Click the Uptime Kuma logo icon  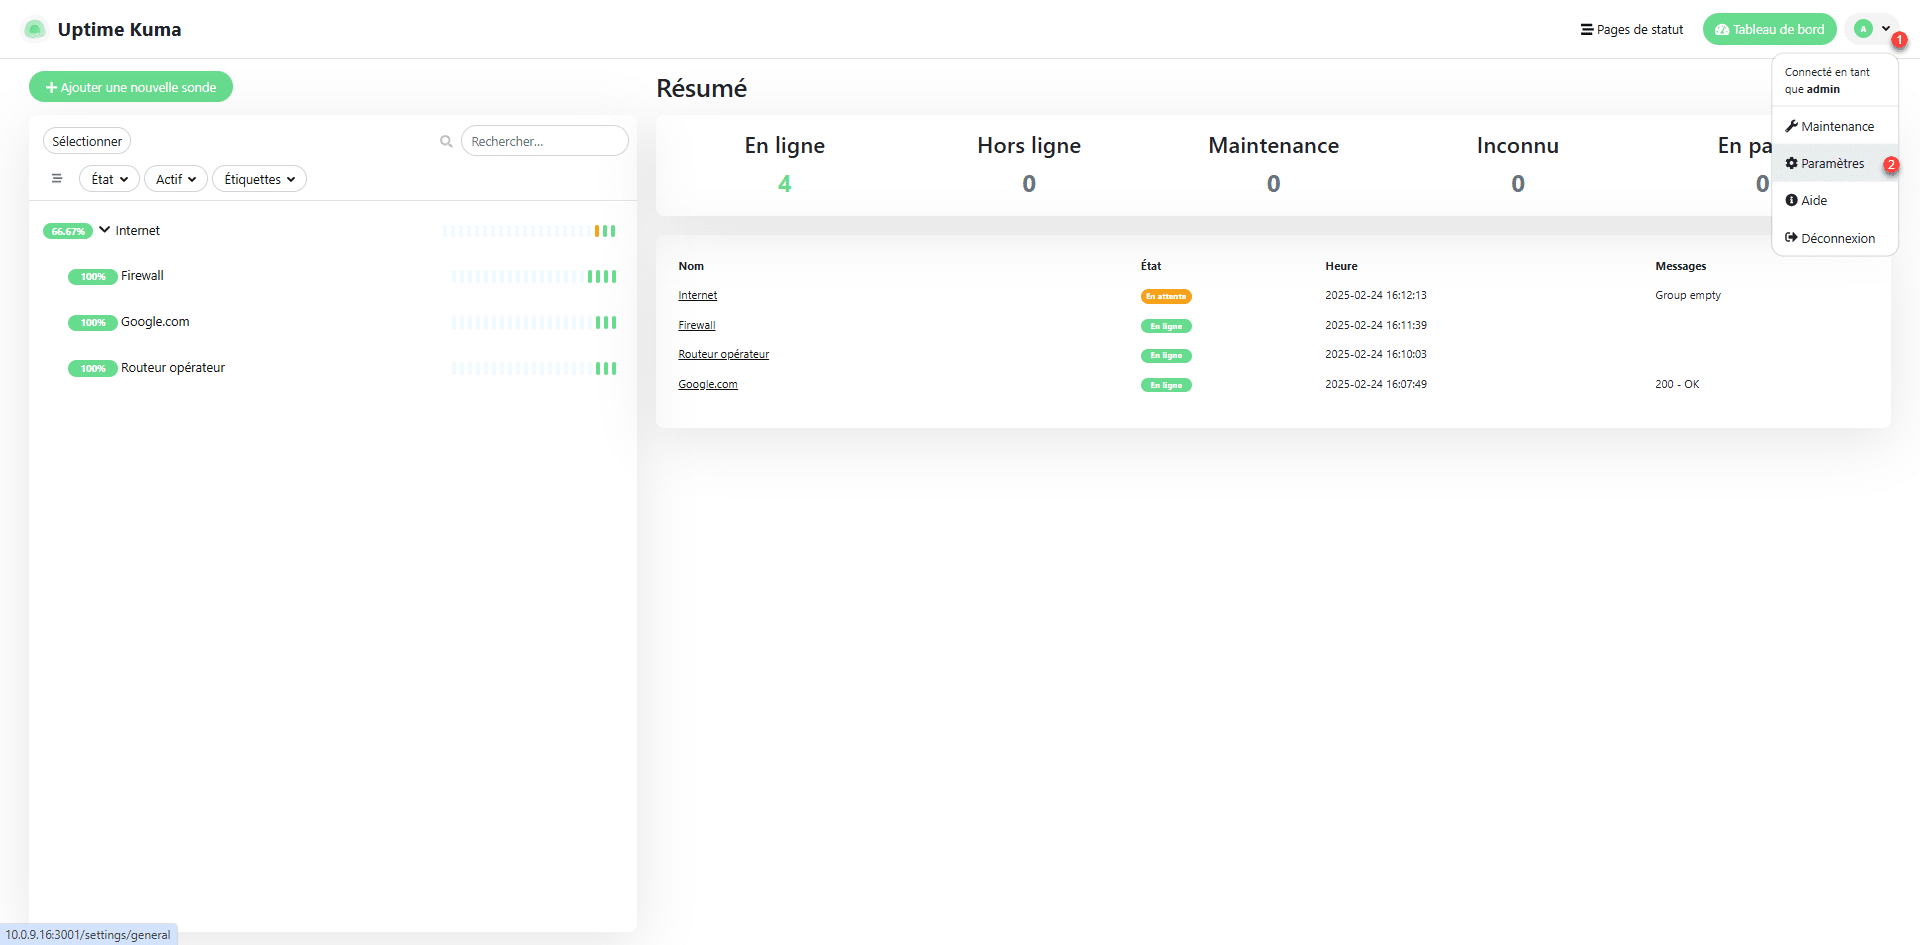[35, 30]
